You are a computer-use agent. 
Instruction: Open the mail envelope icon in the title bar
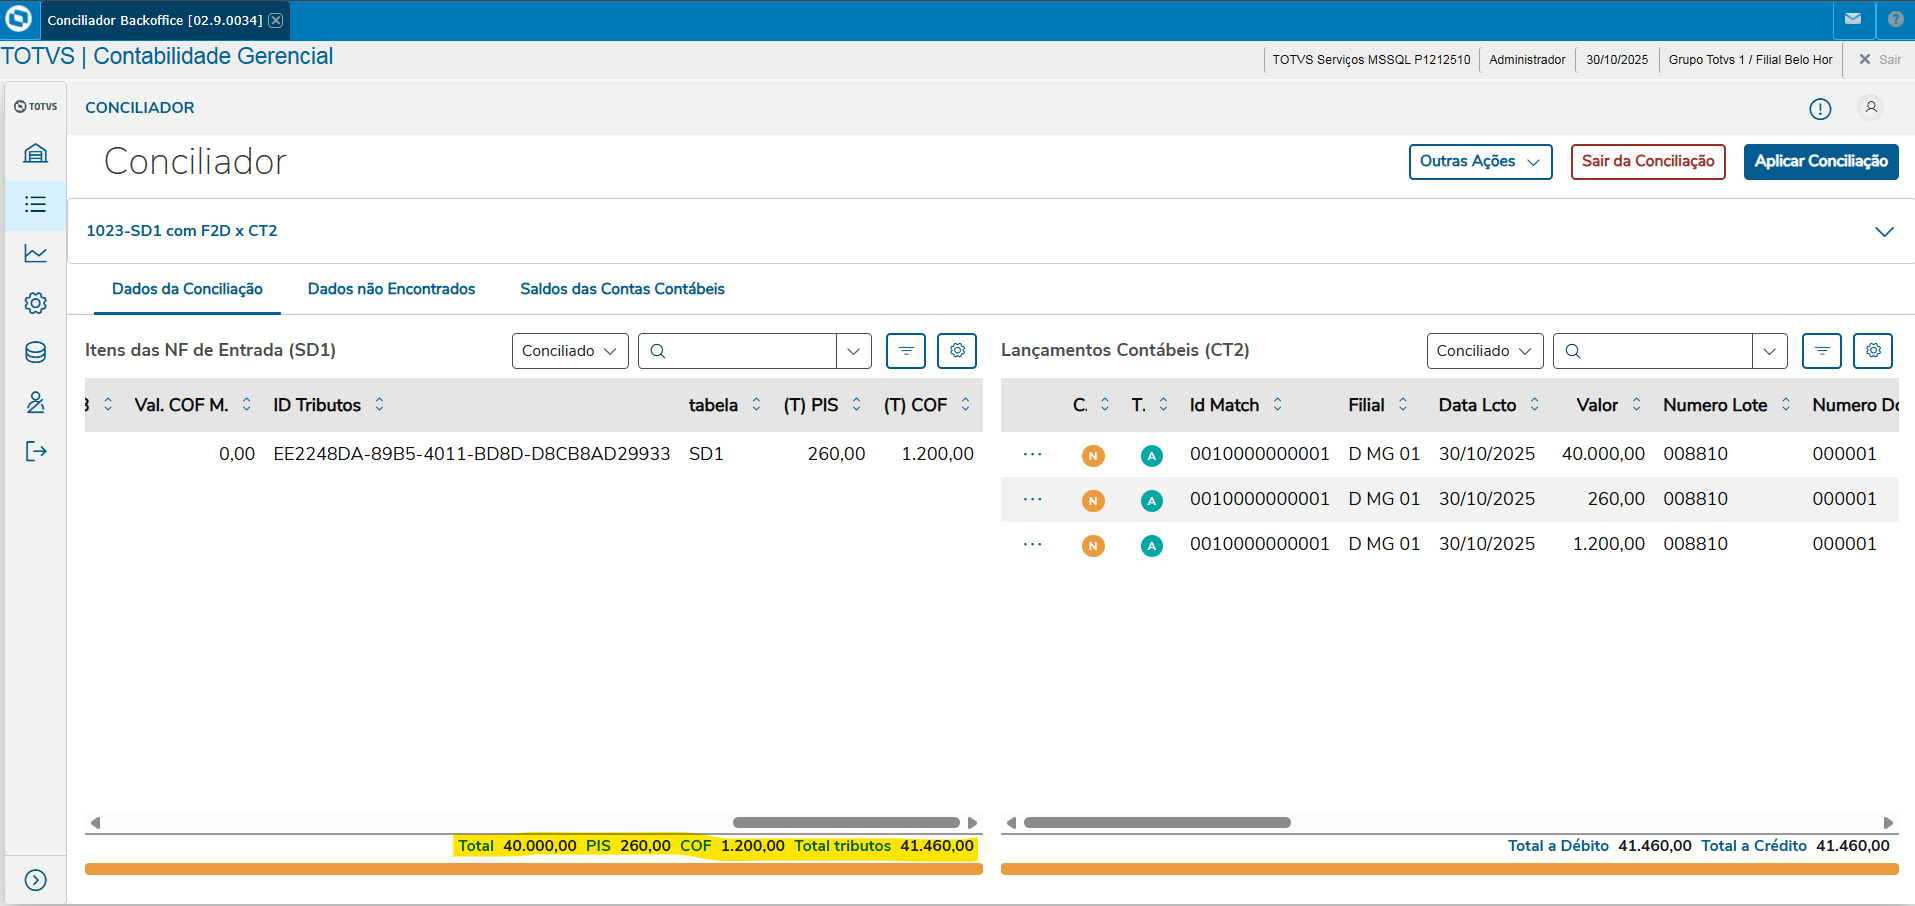click(x=1853, y=19)
